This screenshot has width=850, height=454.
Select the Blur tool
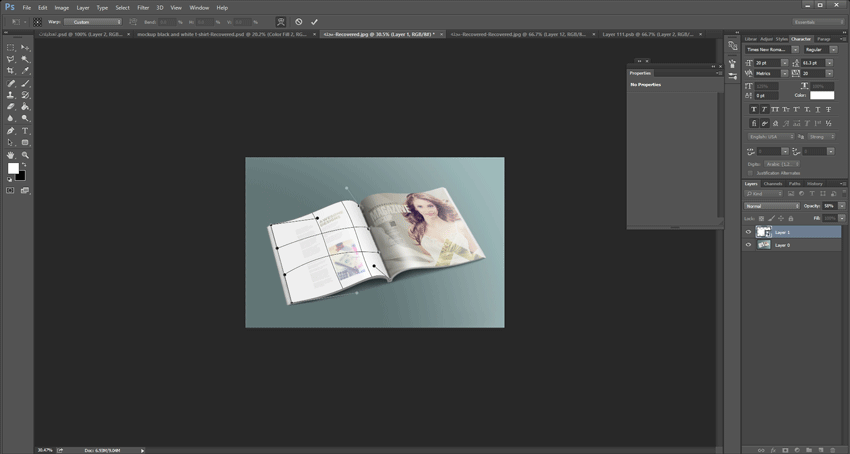coord(10,118)
